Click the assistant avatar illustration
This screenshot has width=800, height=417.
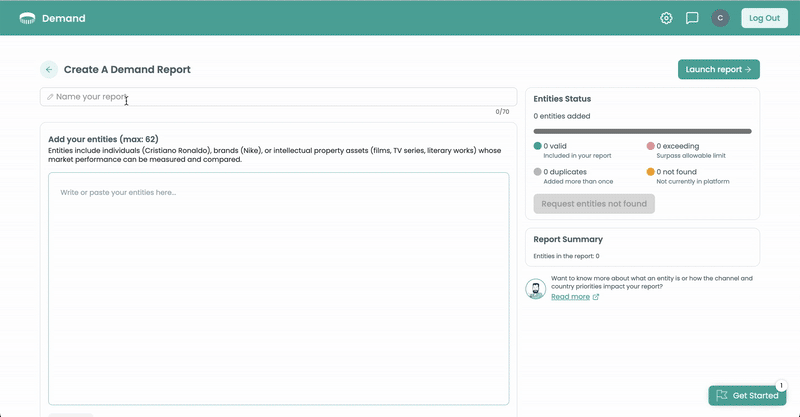click(536, 289)
